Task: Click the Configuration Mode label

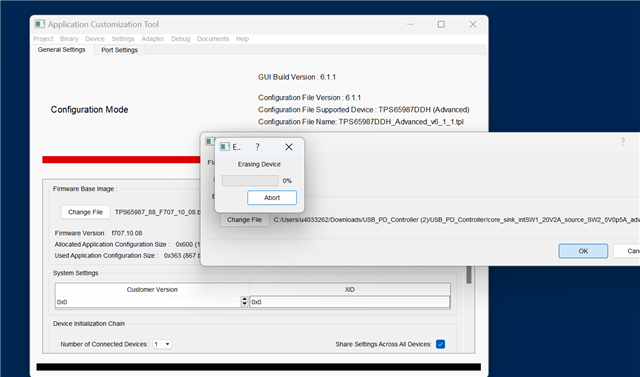Action: tap(89, 109)
